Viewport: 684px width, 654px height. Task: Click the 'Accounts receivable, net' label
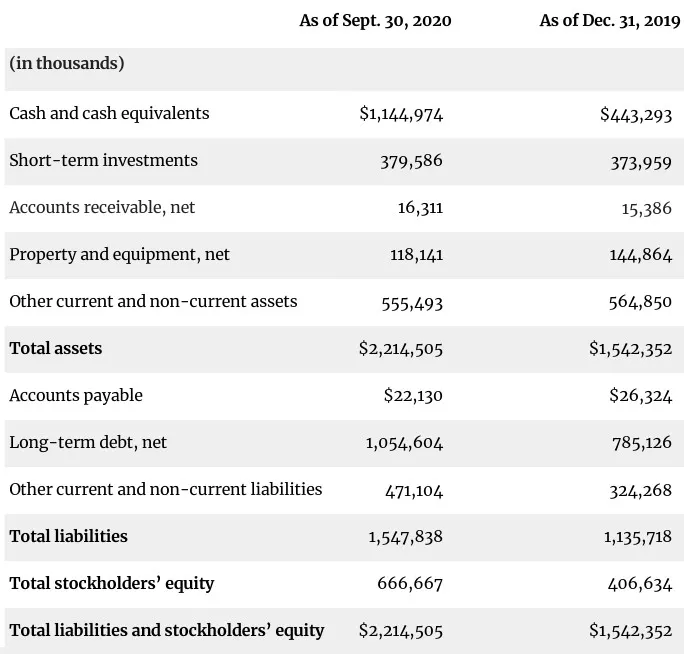click(x=102, y=208)
